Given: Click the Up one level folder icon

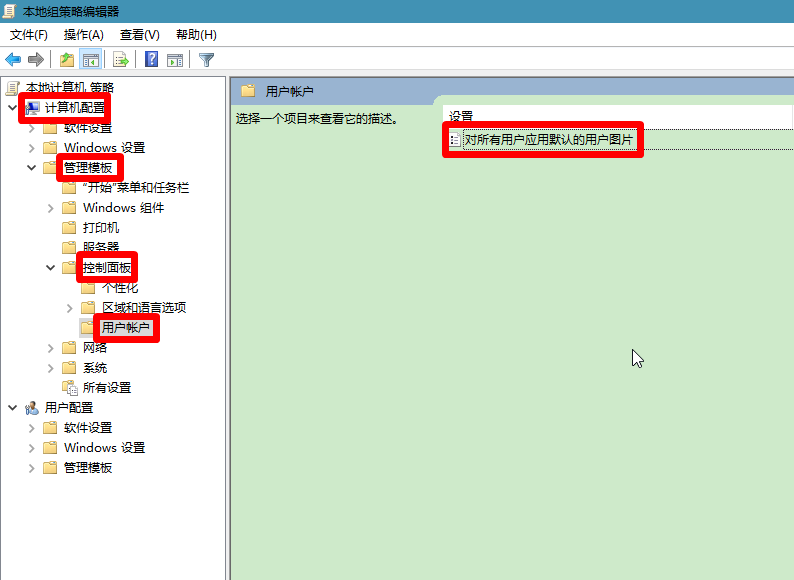Looking at the screenshot, I should [67, 60].
